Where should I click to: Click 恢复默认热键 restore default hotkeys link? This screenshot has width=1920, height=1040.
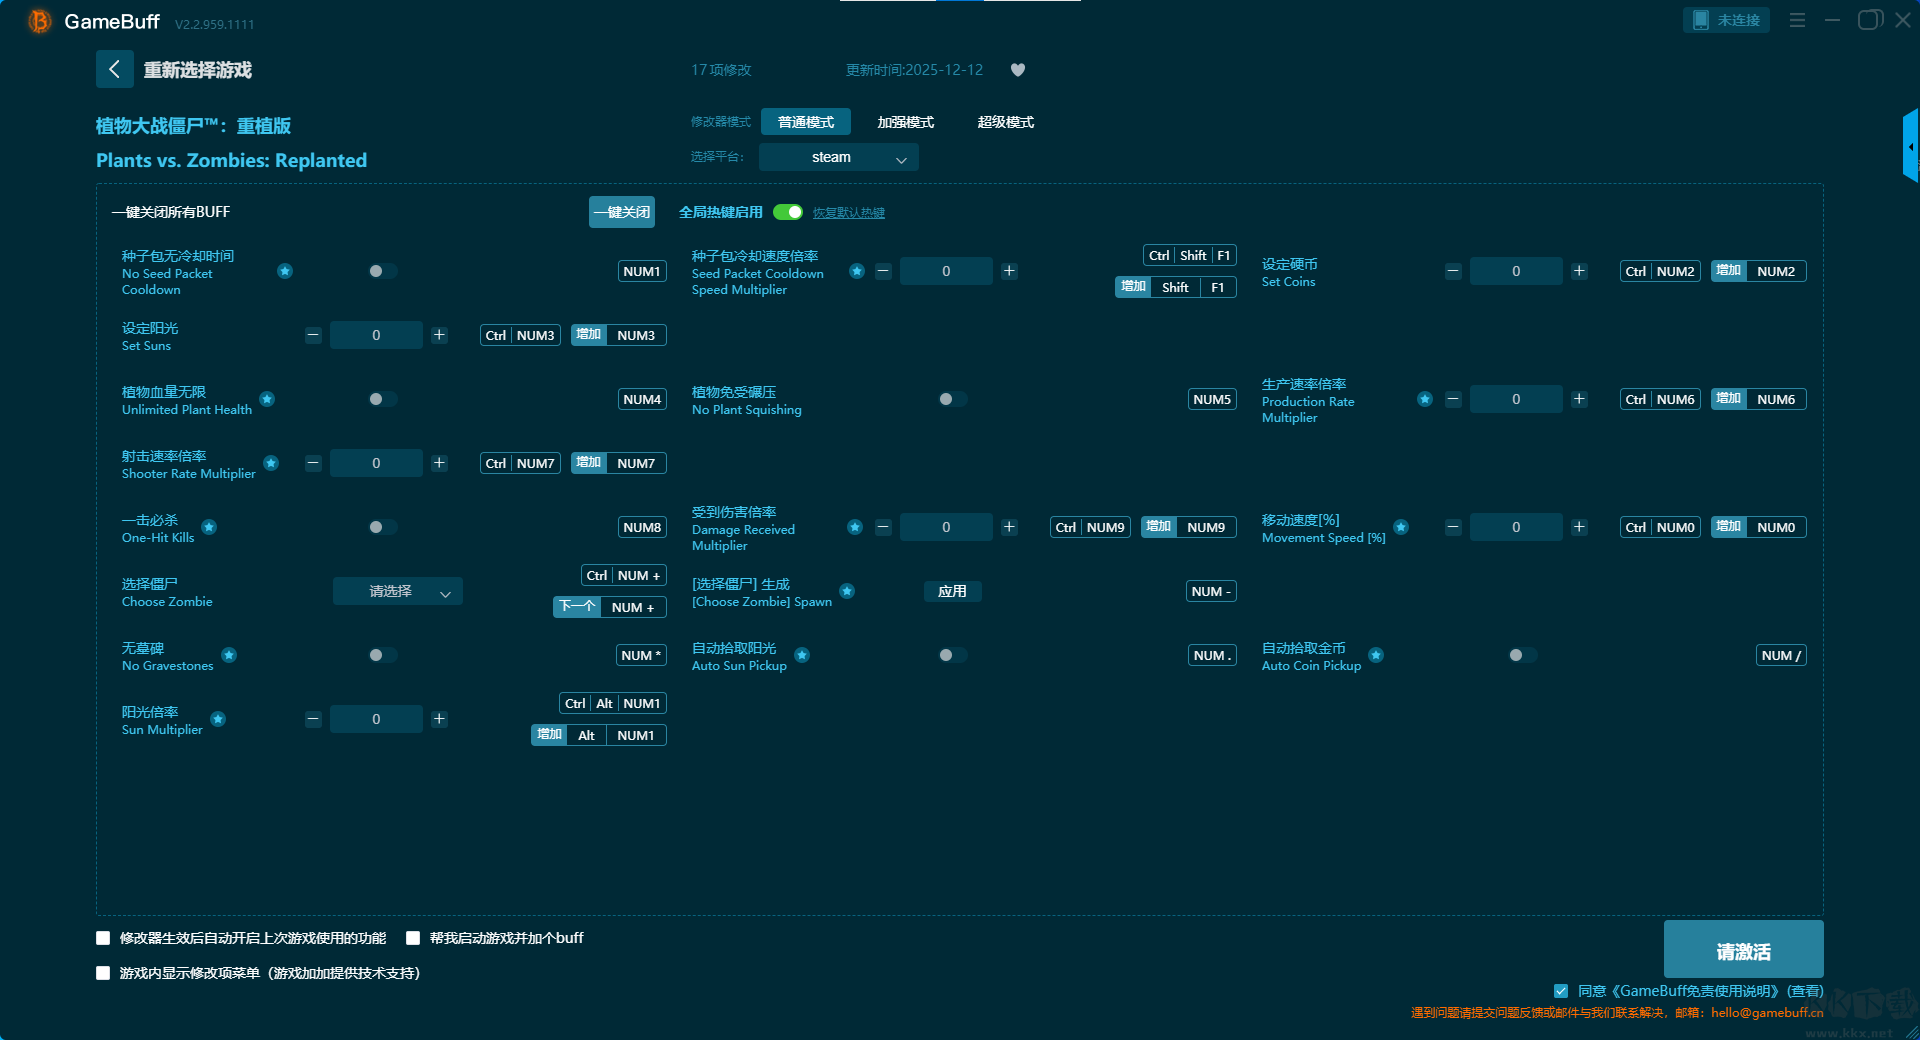[x=848, y=213]
